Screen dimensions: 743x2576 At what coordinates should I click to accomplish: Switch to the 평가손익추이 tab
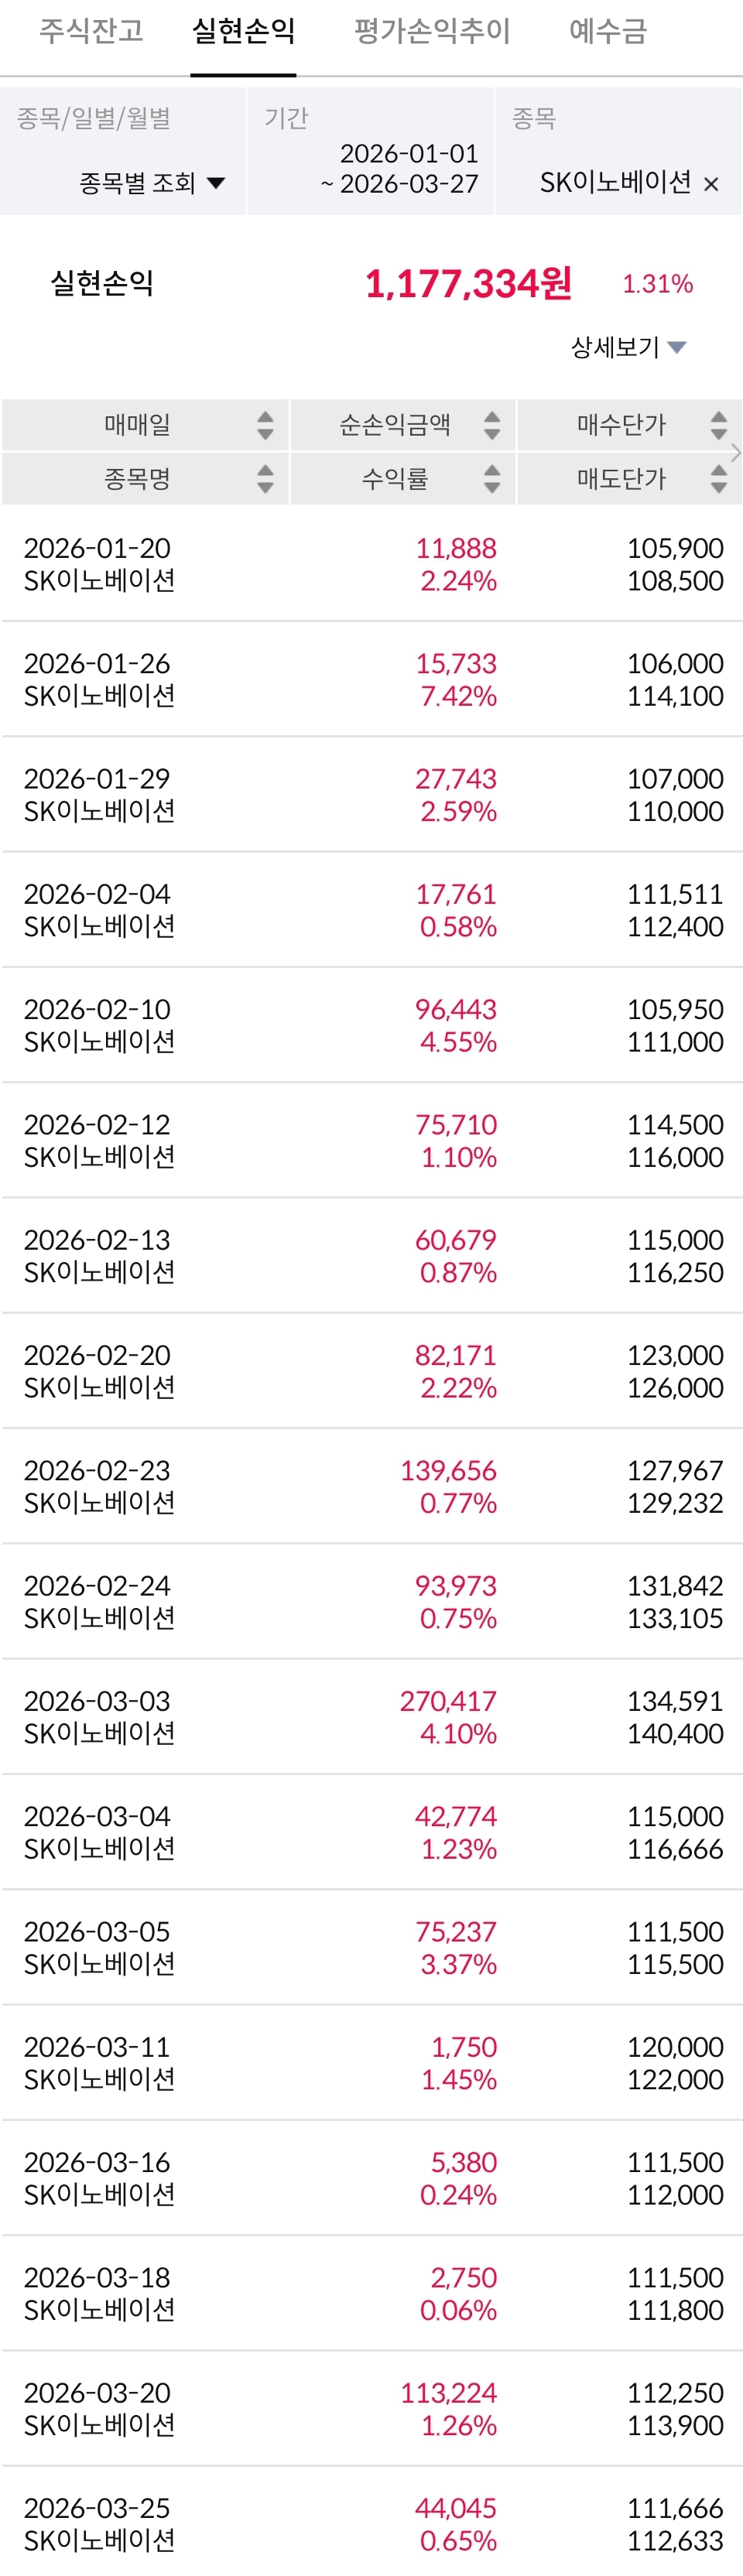click(432, 32)
